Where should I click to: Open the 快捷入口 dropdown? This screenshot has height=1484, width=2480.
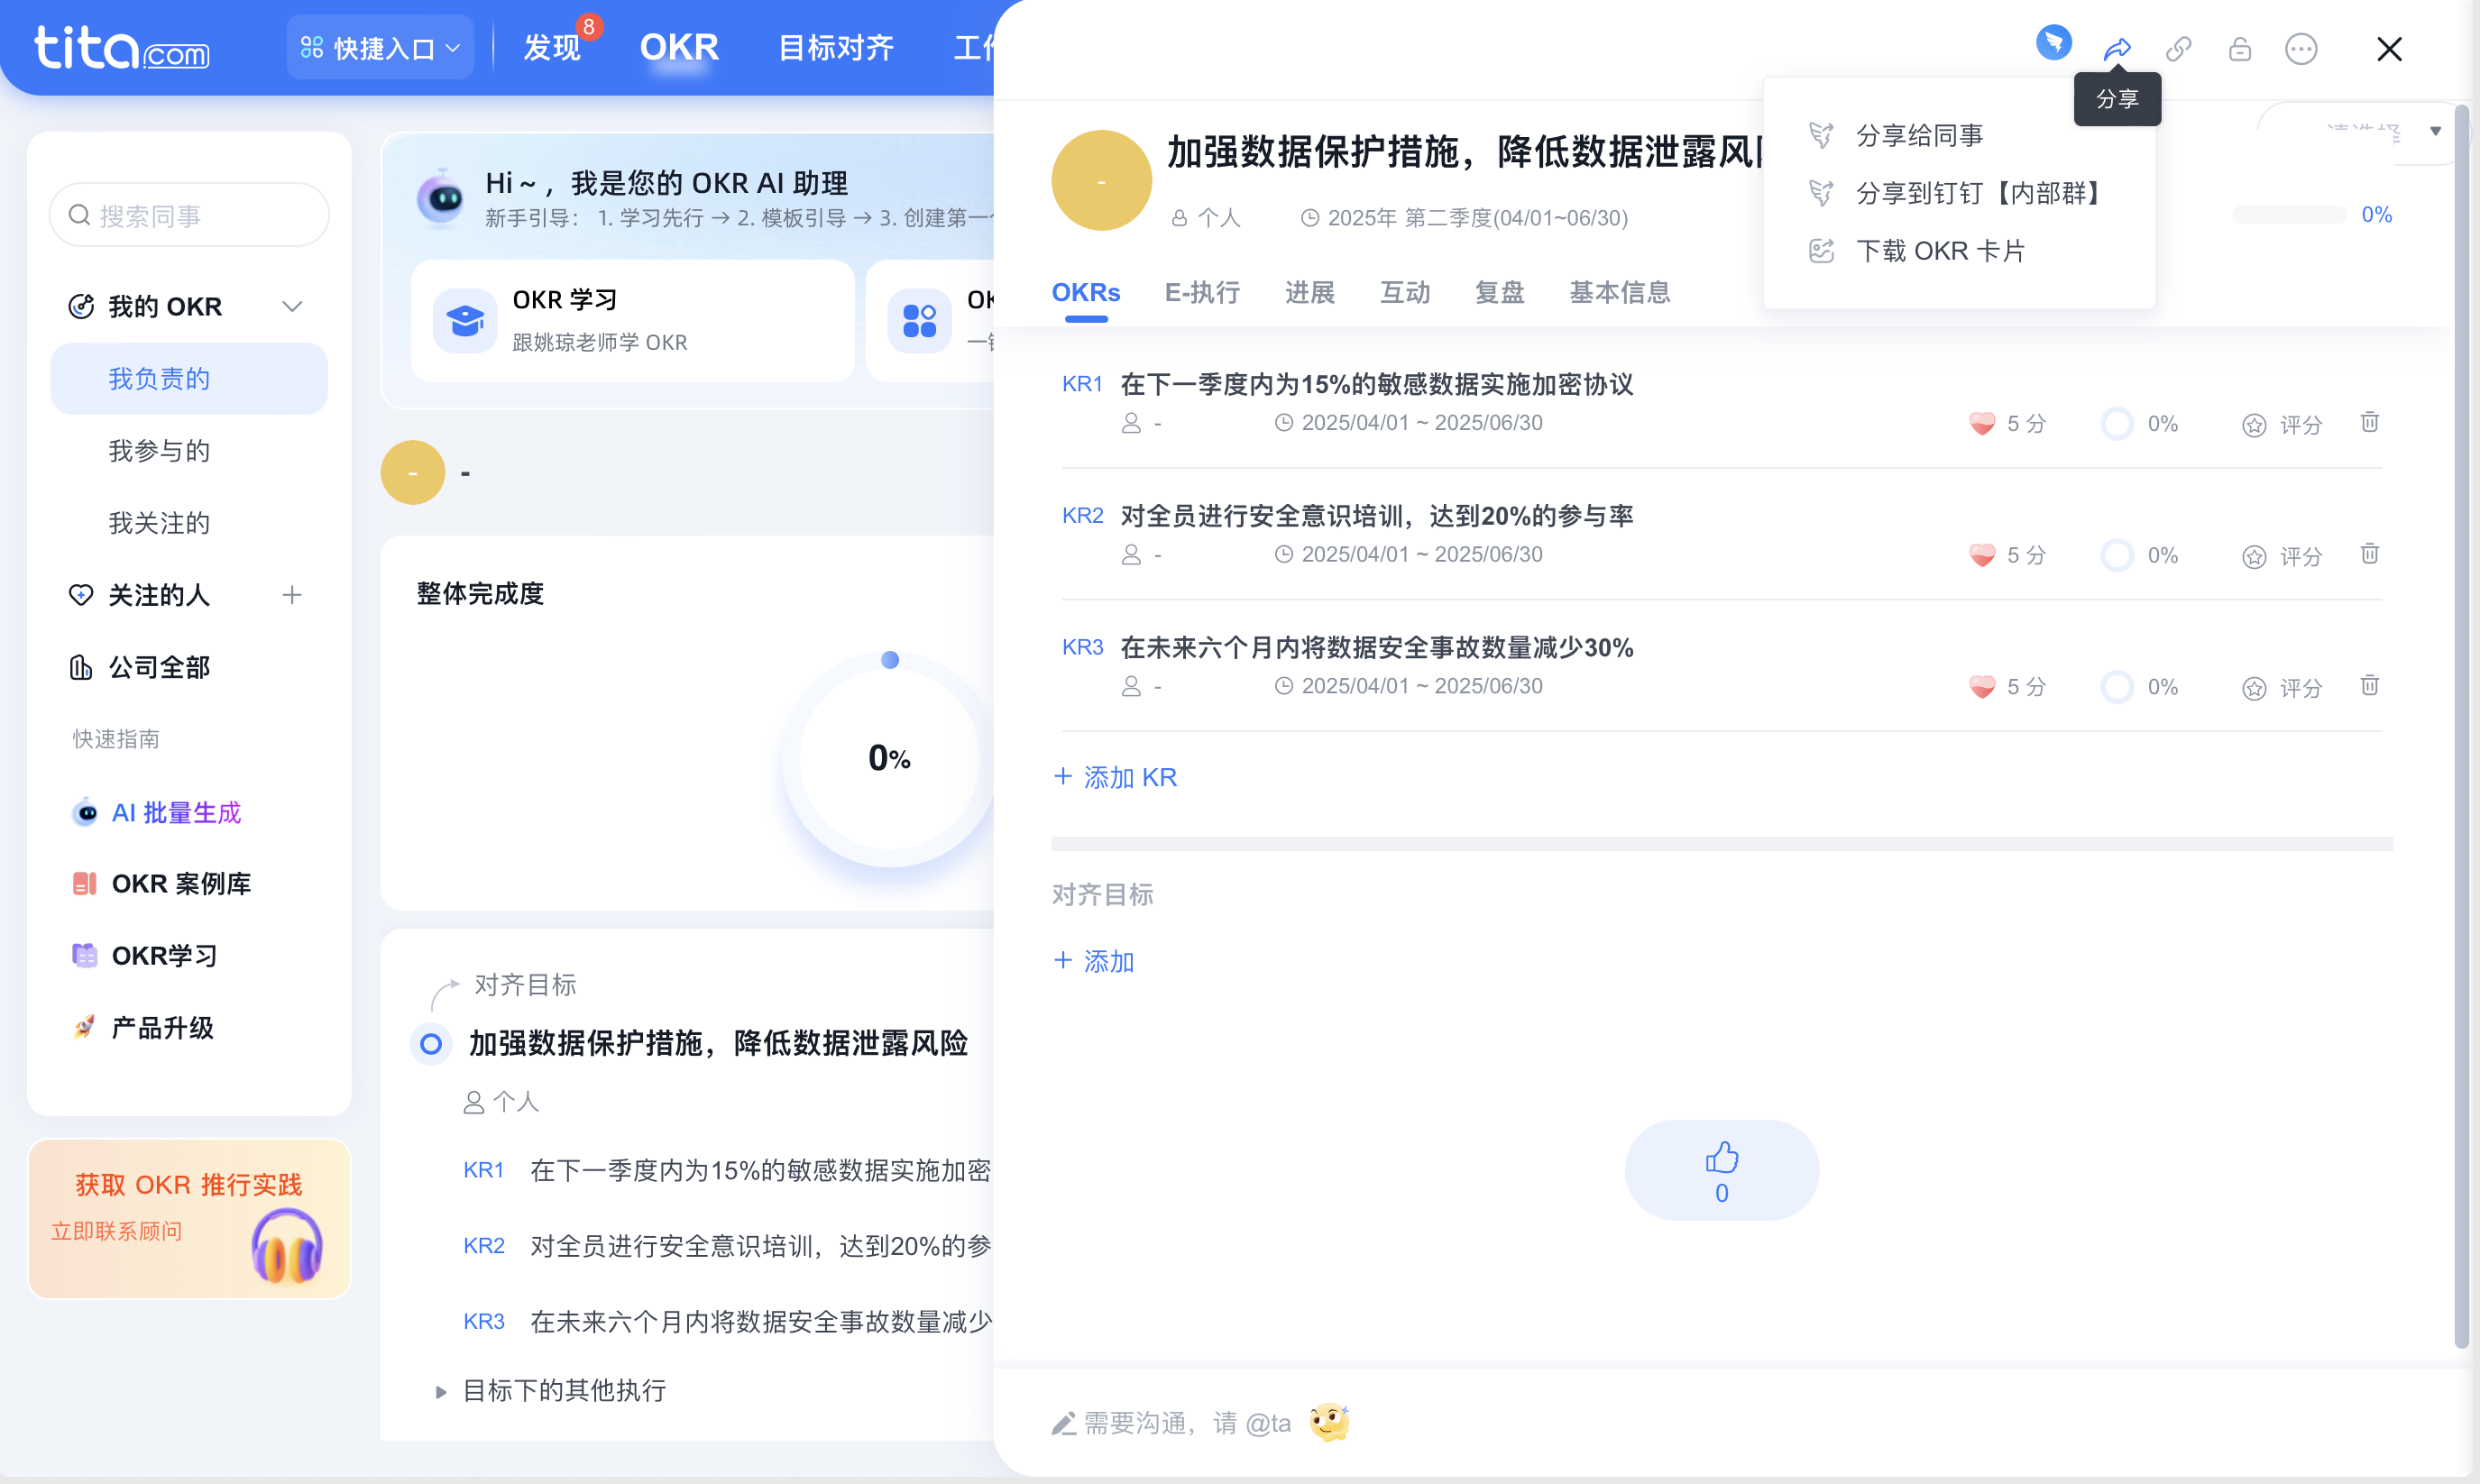(x=380, y=46)
